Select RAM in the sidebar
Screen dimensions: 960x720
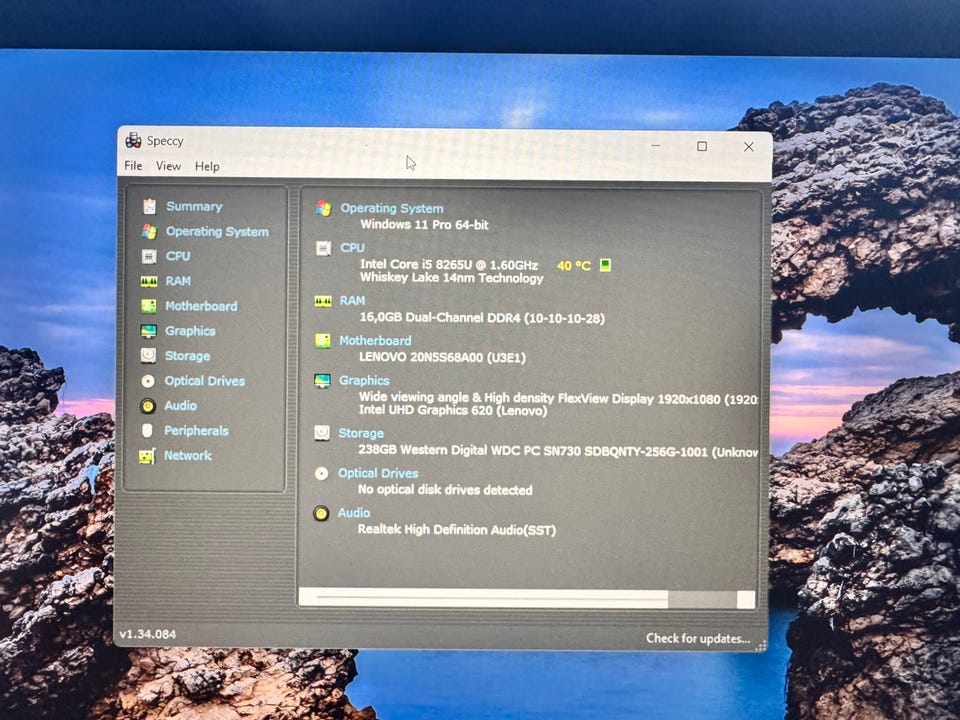coord(178,281)
